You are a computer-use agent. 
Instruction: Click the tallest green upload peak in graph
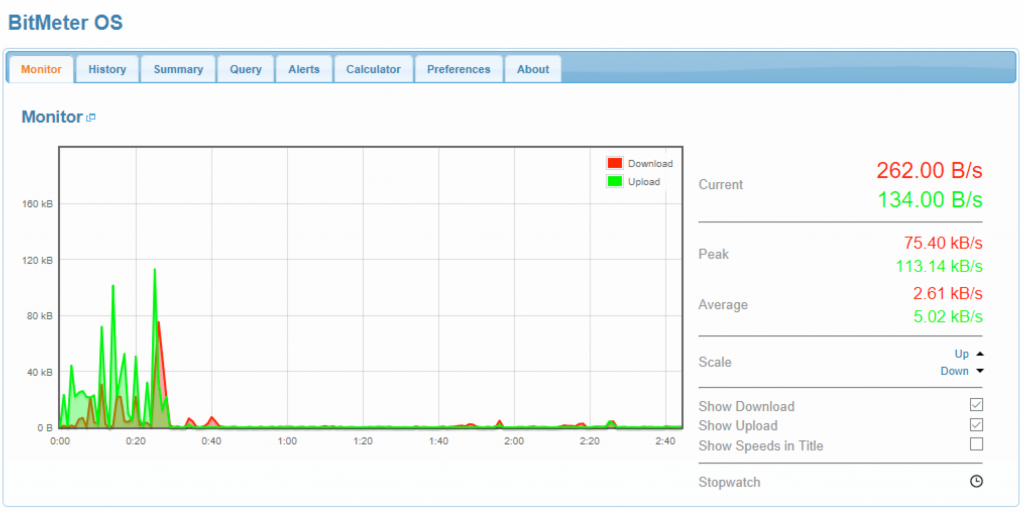click(x=155, y=270)
